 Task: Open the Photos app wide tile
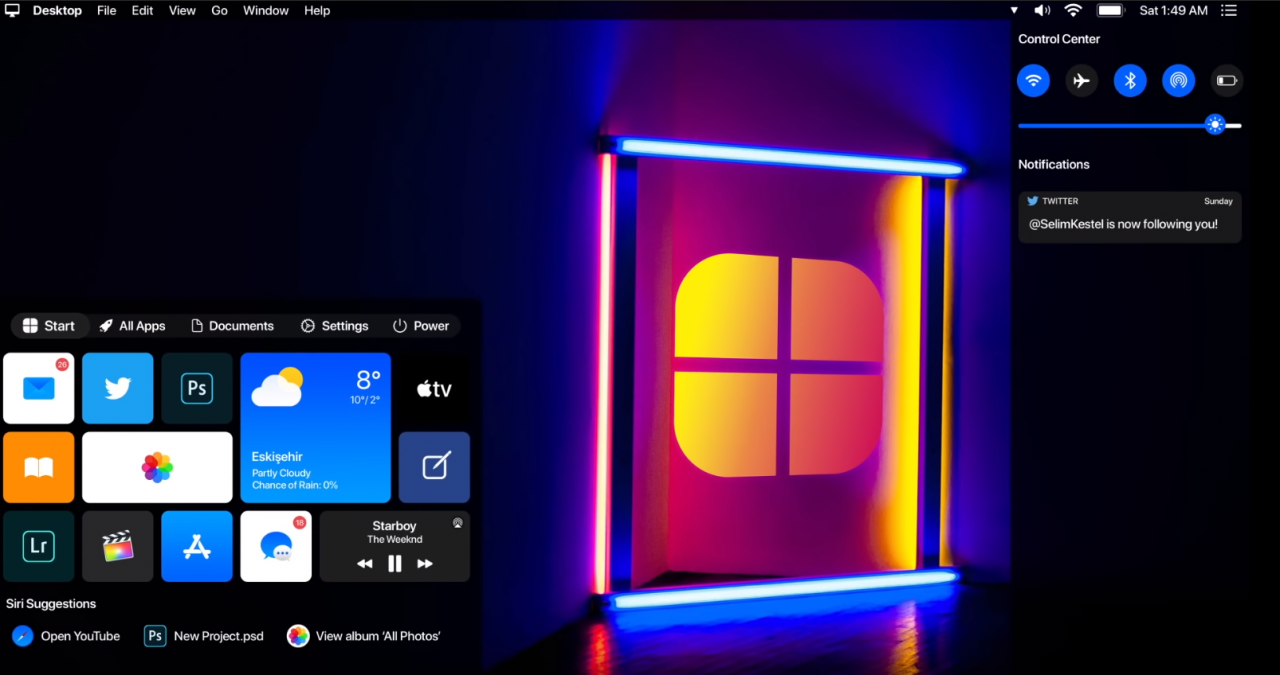pyautogui.click(x=157, y=467)
